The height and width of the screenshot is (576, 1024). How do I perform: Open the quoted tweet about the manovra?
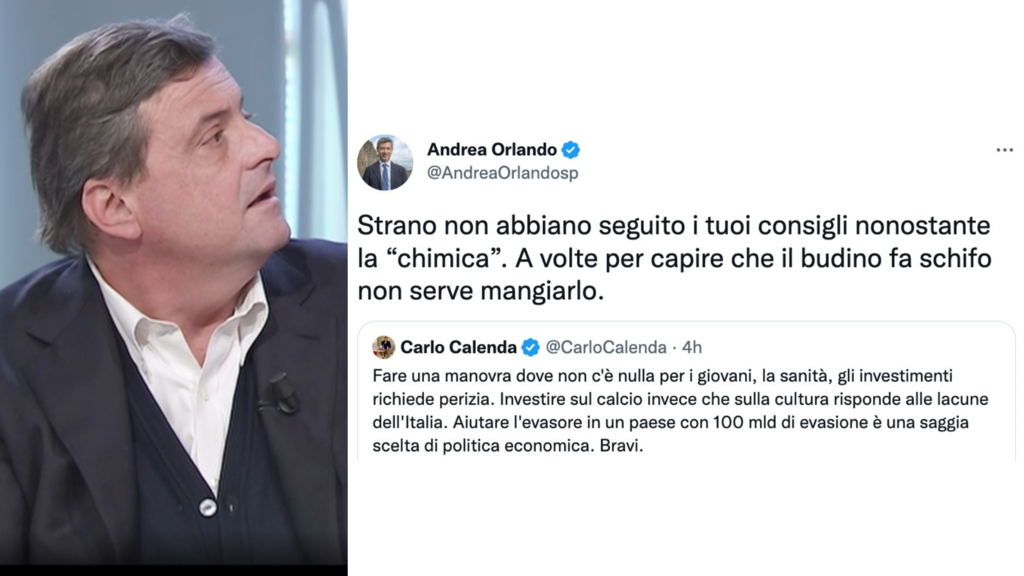click(686, 392)
